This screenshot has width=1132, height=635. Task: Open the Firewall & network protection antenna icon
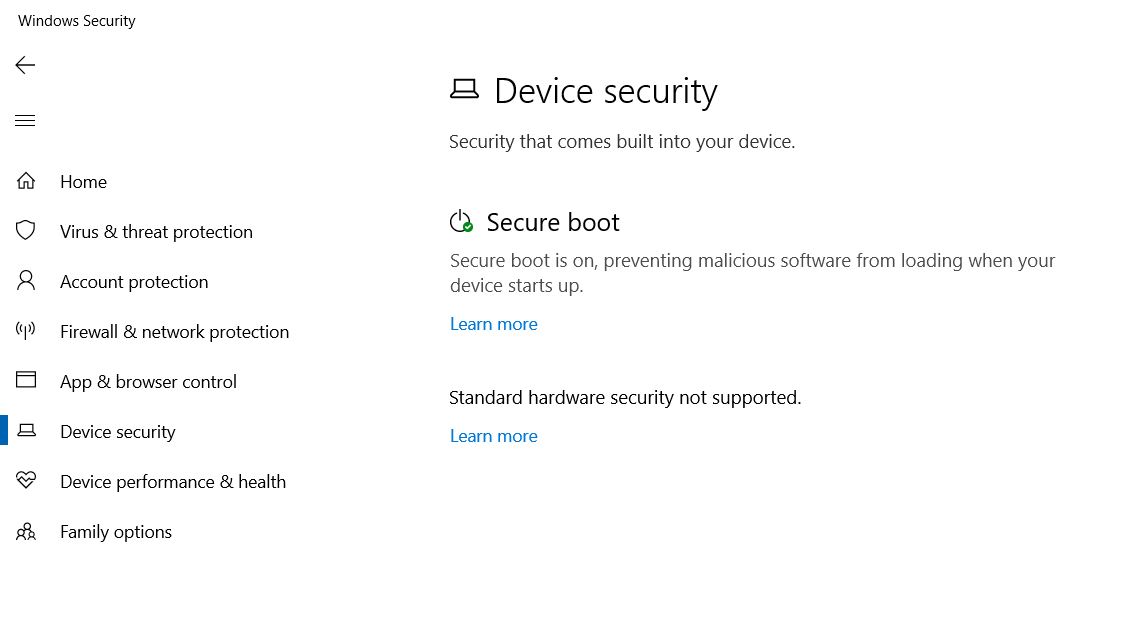[x=26, y=331]
